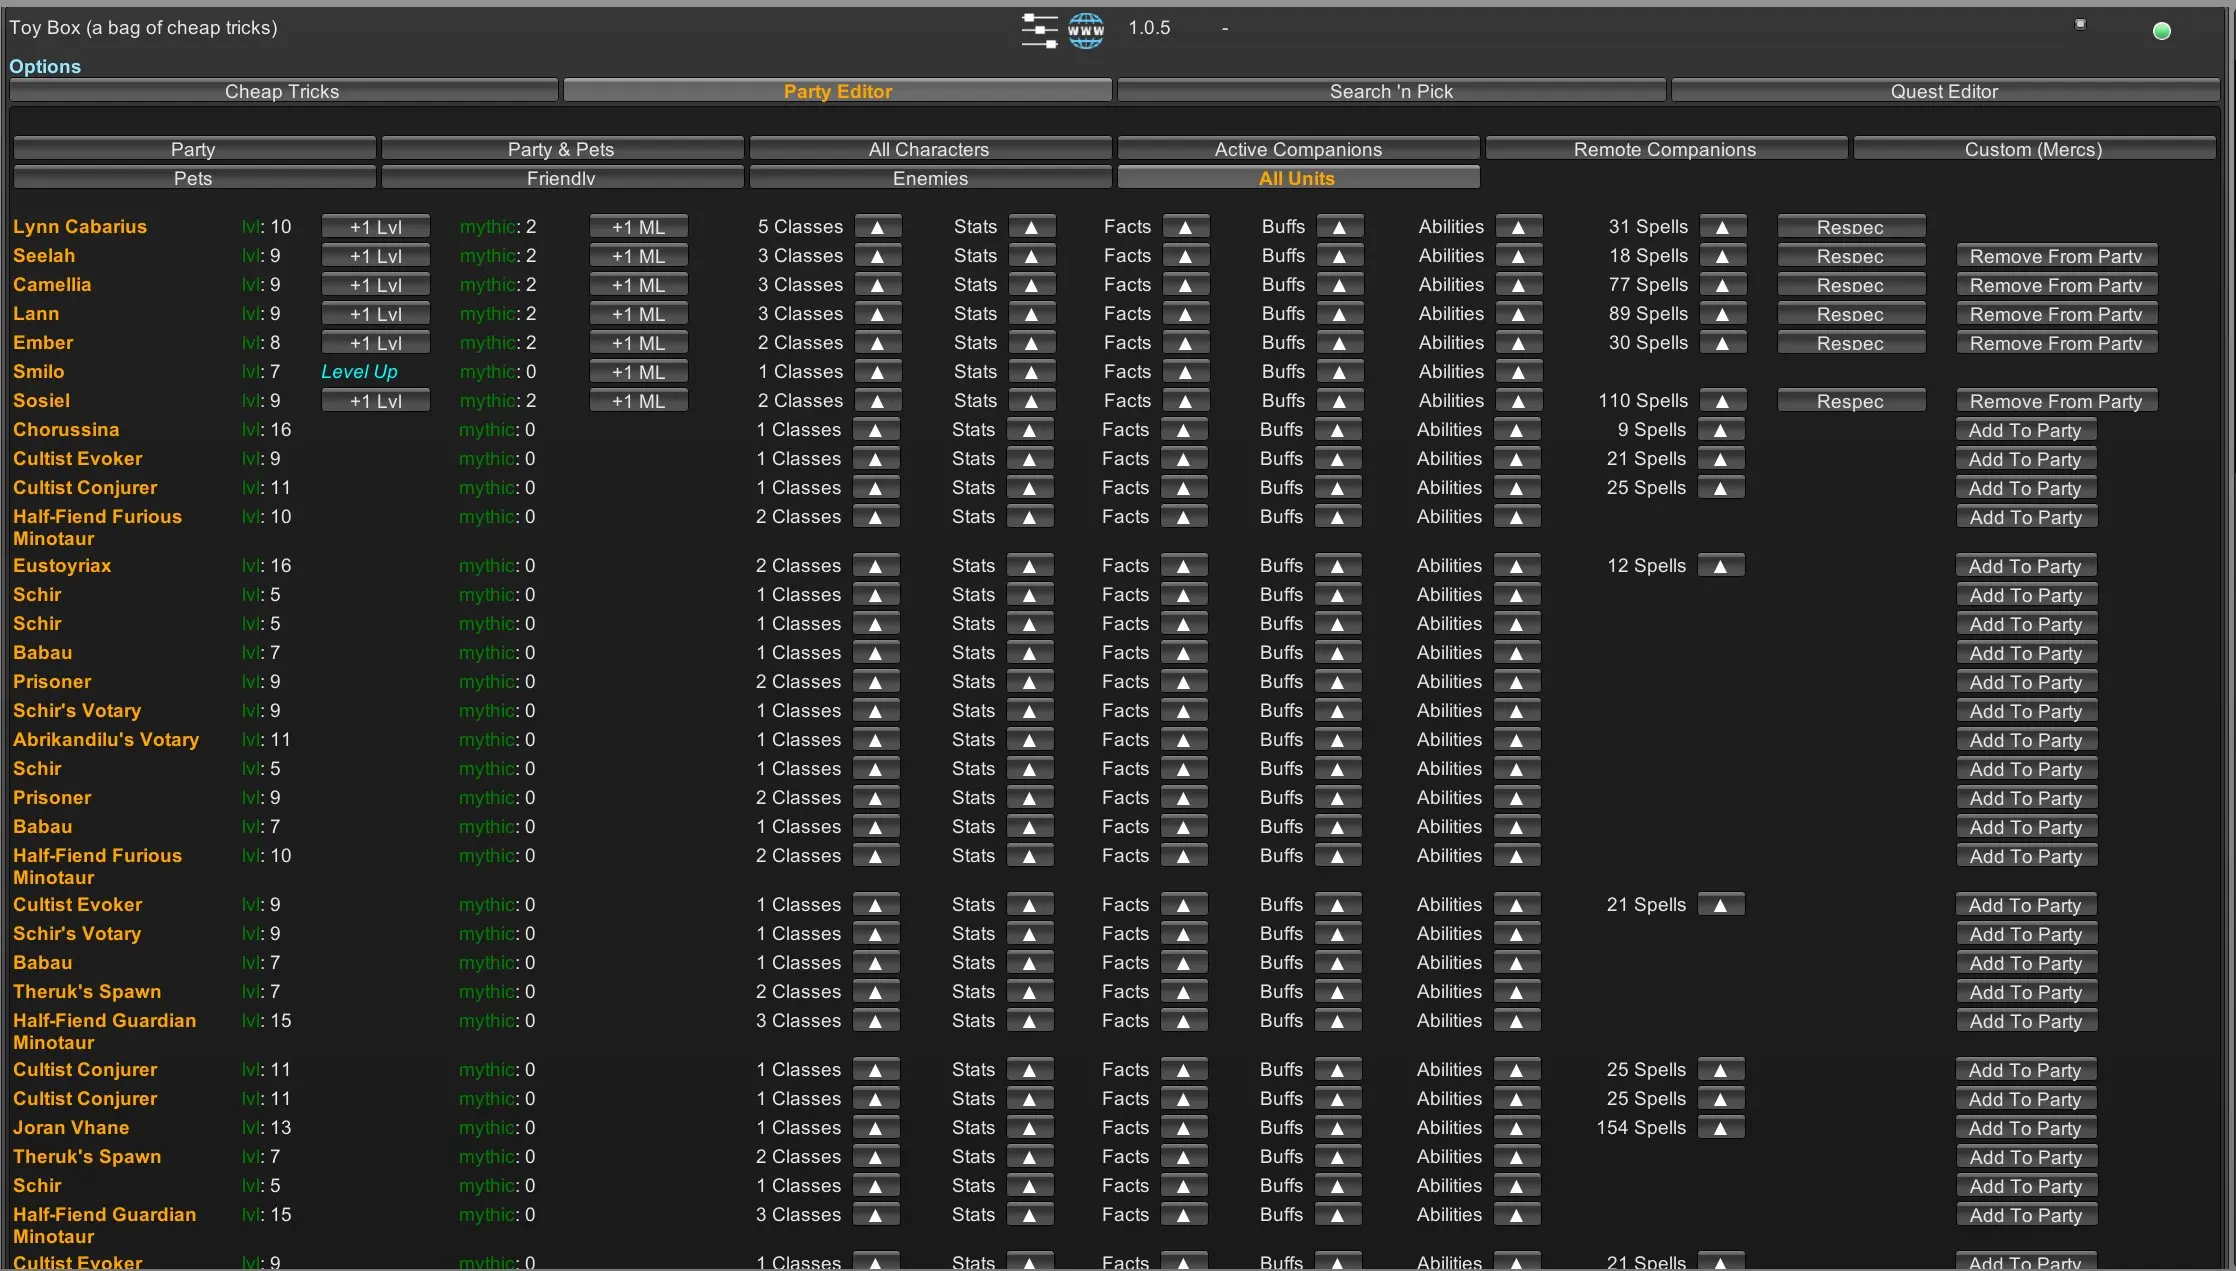
Task: Select the Enemies filter toggle
Action: pos(930,178)
